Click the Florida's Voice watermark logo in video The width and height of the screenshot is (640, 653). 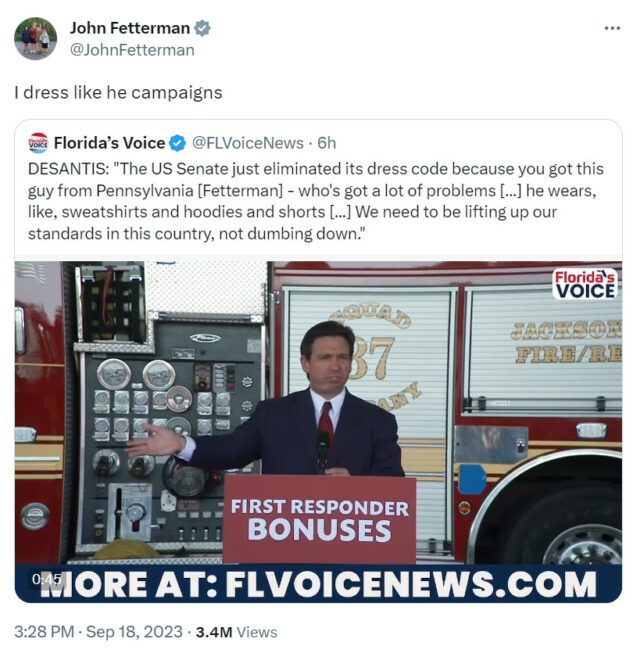point(585,284)
